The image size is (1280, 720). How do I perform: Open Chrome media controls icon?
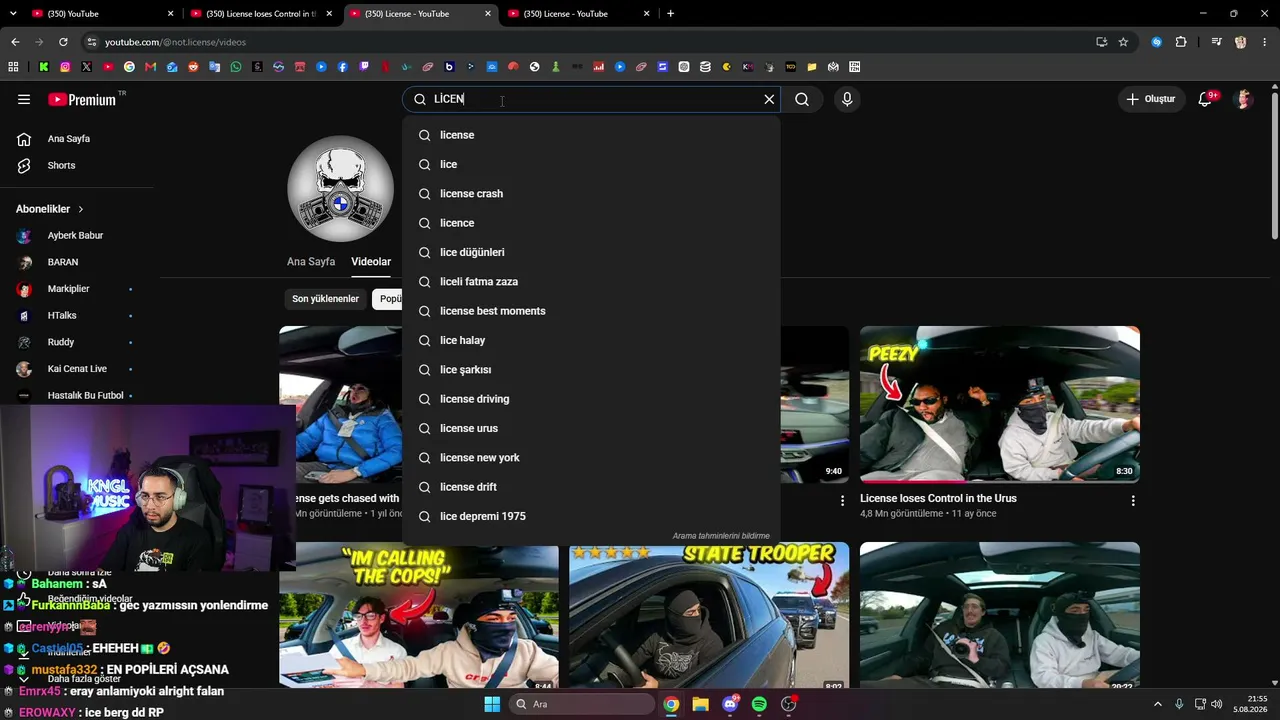click(x=1216, y=42)
